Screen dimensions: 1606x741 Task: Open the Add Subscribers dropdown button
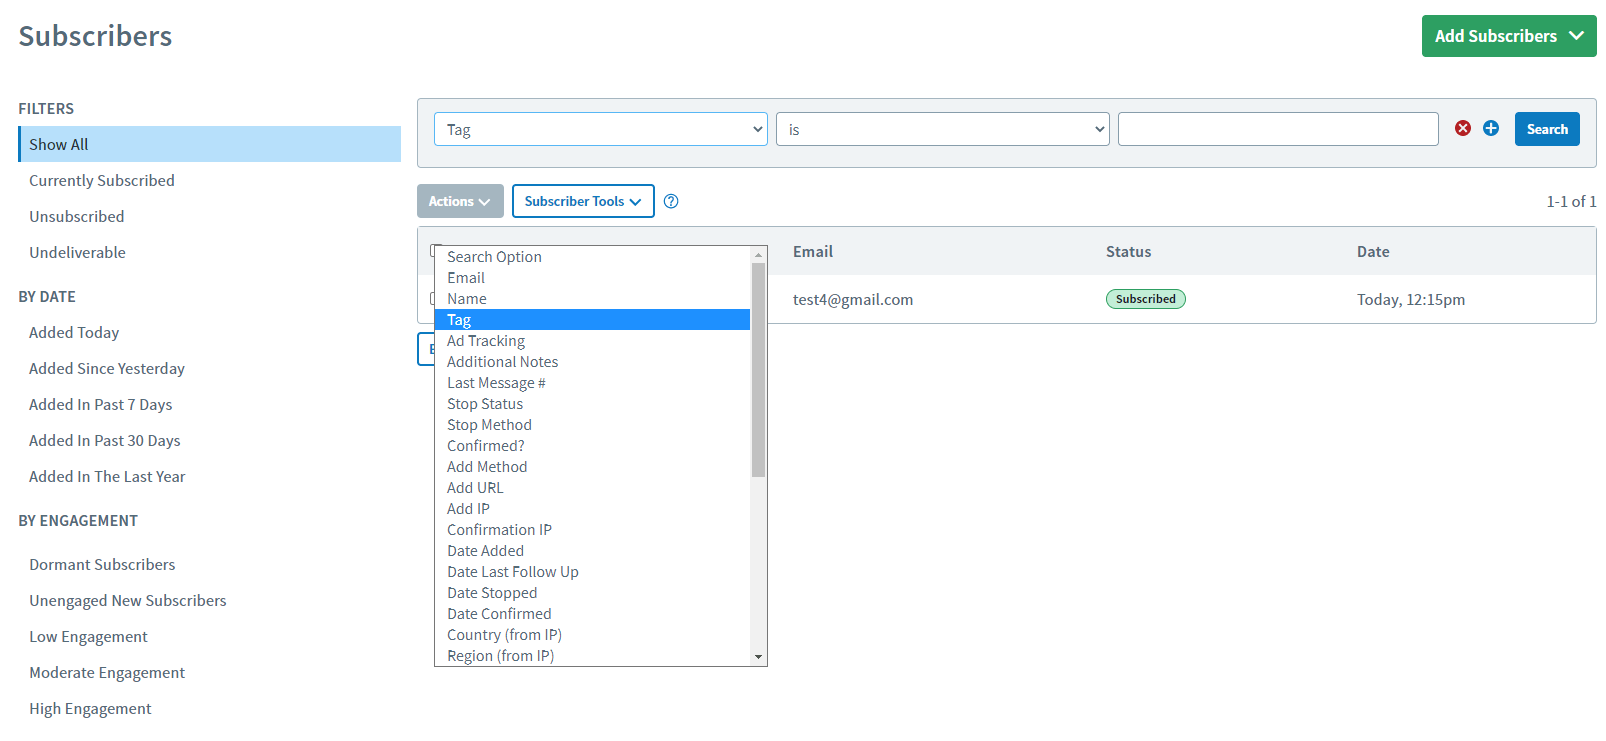point(1509,36)
